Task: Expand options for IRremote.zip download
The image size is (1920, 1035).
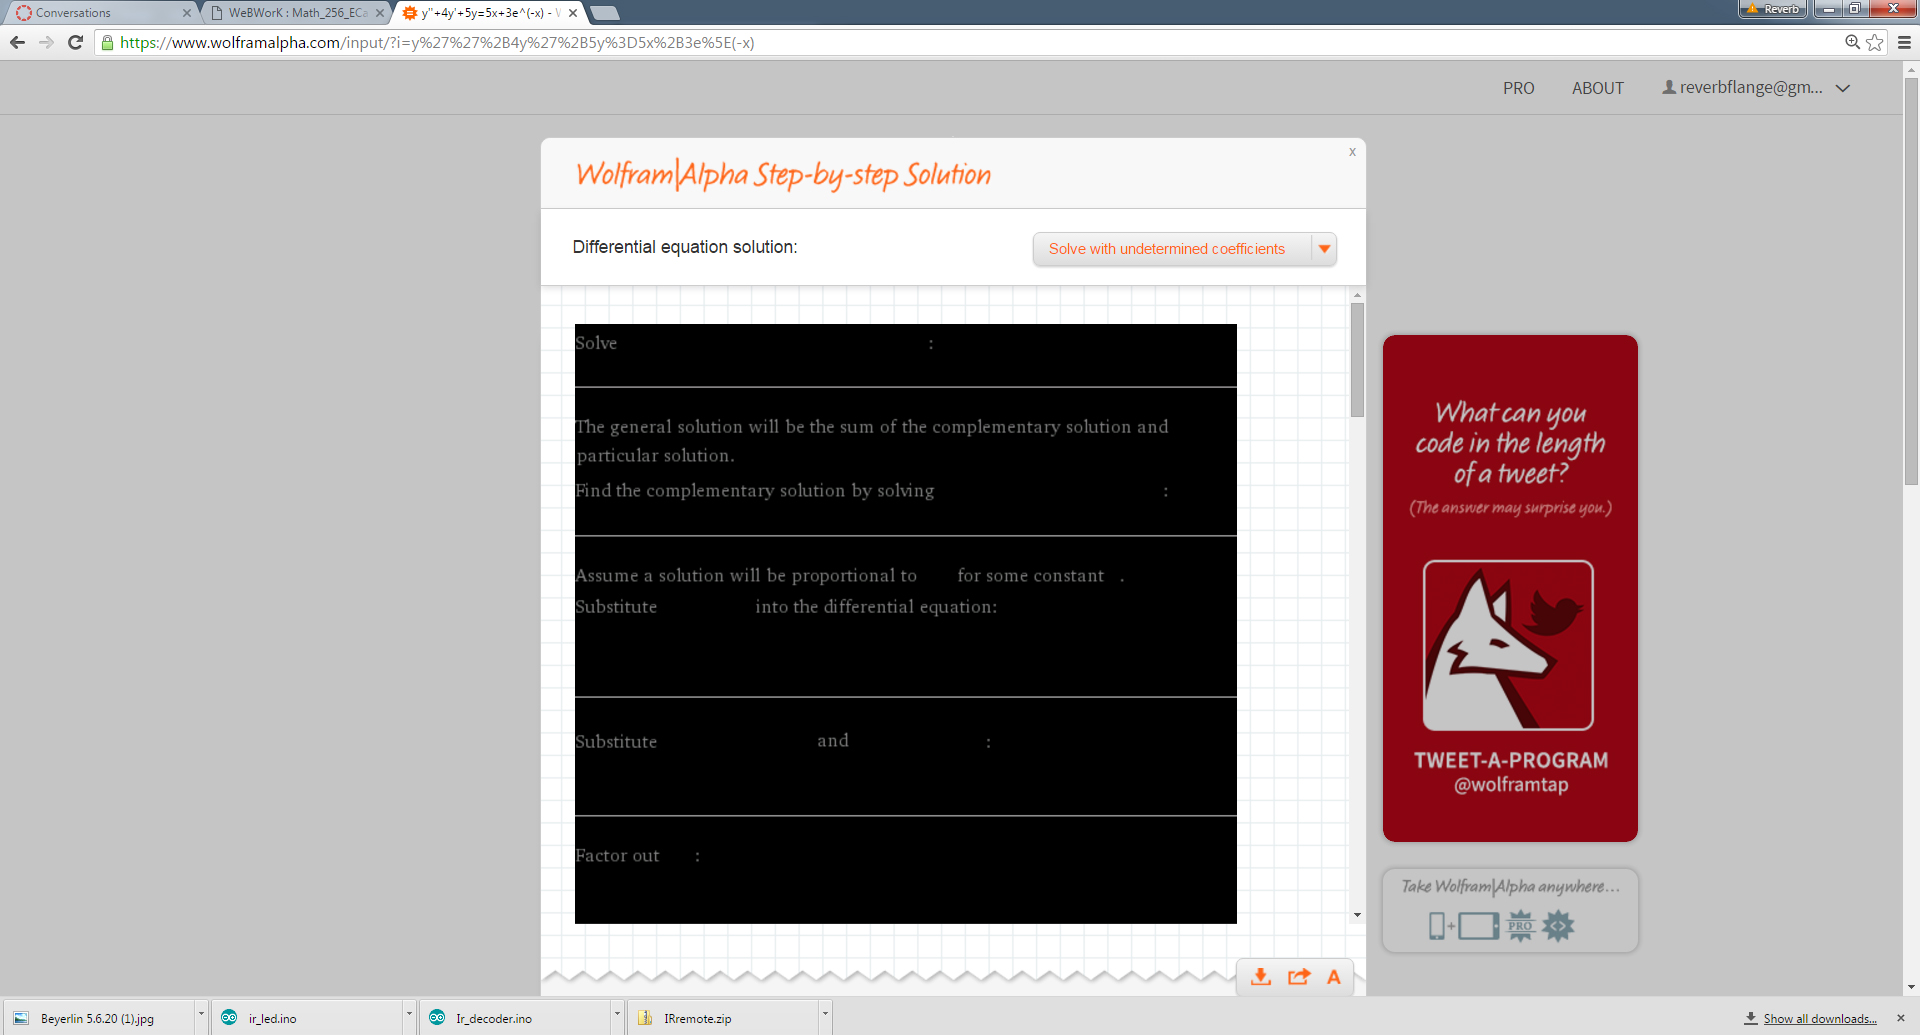Action: 825,1014
